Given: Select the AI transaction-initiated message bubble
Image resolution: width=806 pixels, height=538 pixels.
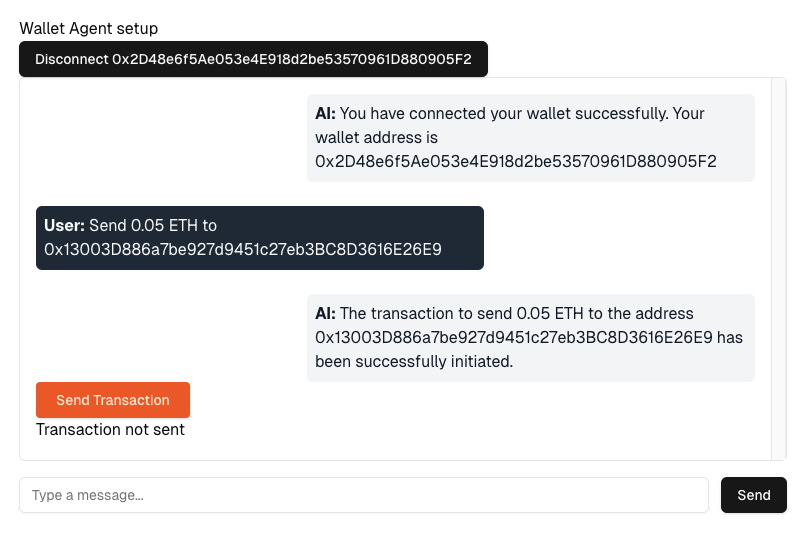Looking at the screenshot, I should click(530, 338).
